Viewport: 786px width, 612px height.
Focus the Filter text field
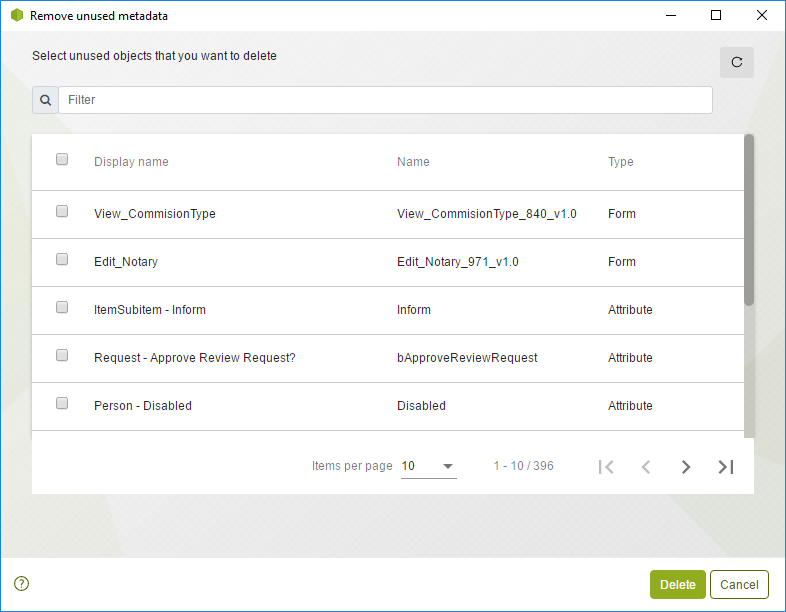[385, 100]
